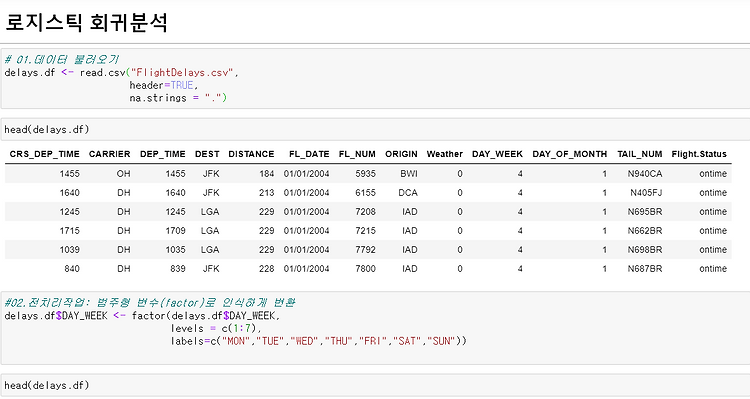750x399 pixels.
Task: Click tail number N405FJ
Action: pos(646,193)
